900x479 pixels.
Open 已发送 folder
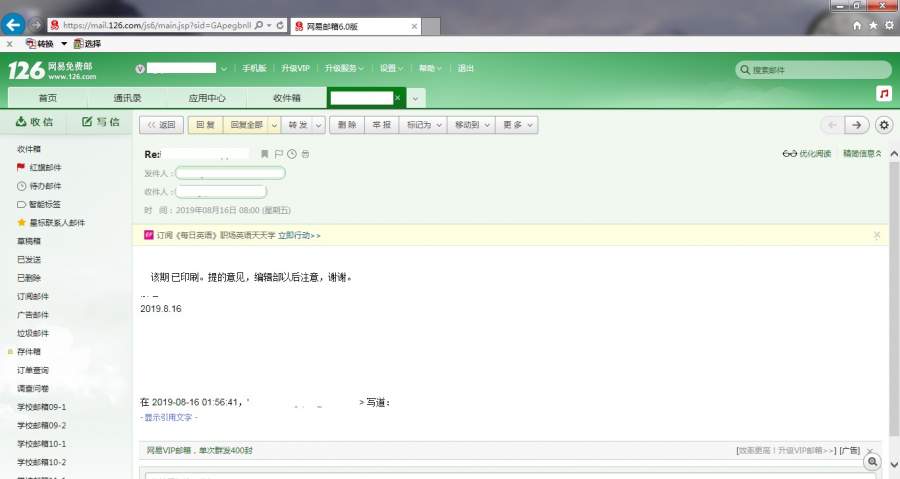click(29, 259)
